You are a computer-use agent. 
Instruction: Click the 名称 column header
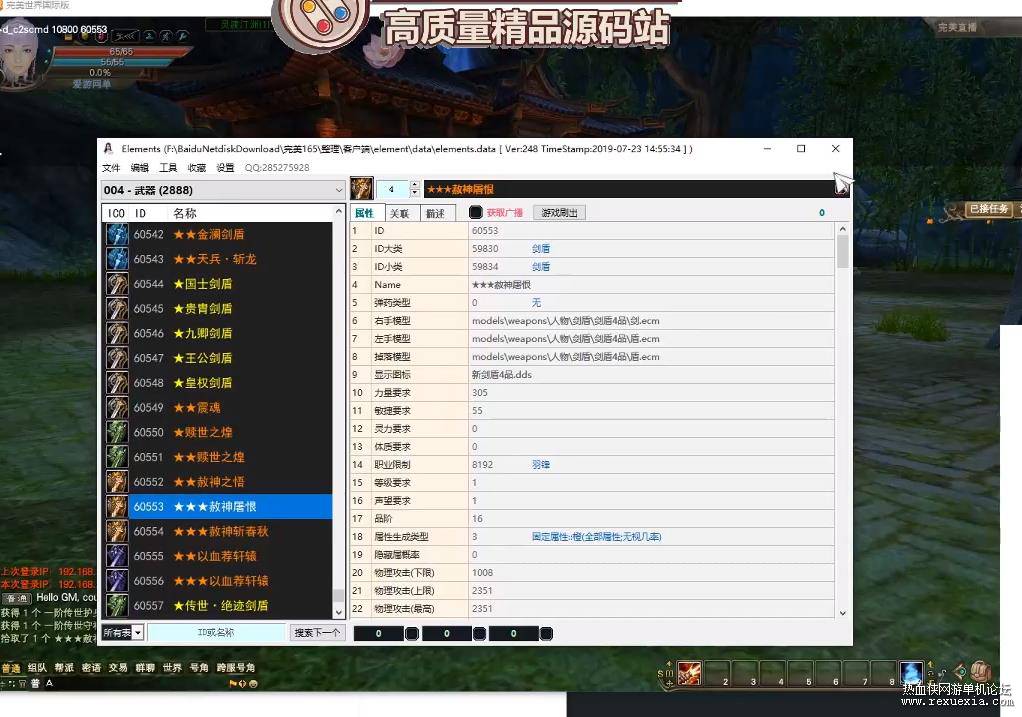click(185, 213)
